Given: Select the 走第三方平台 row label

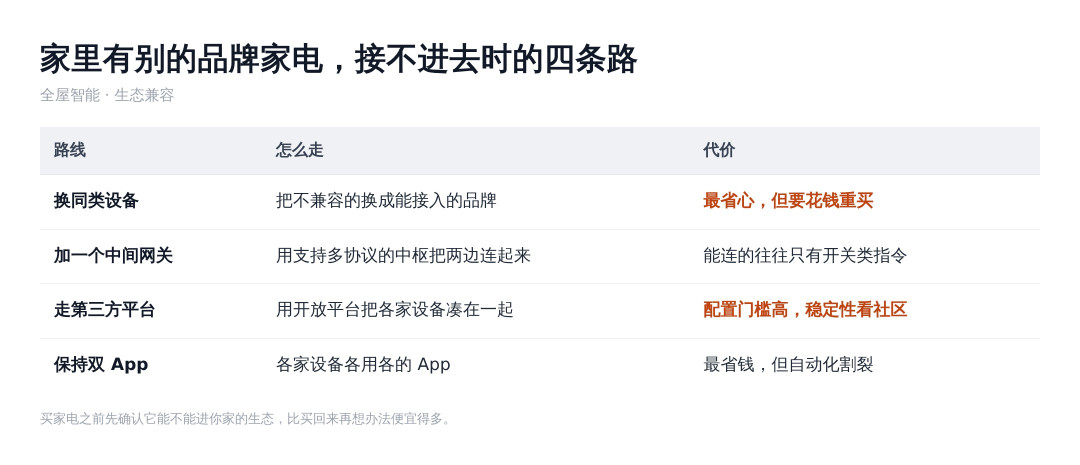Looking at the screenshot, I should pos(105,310).
